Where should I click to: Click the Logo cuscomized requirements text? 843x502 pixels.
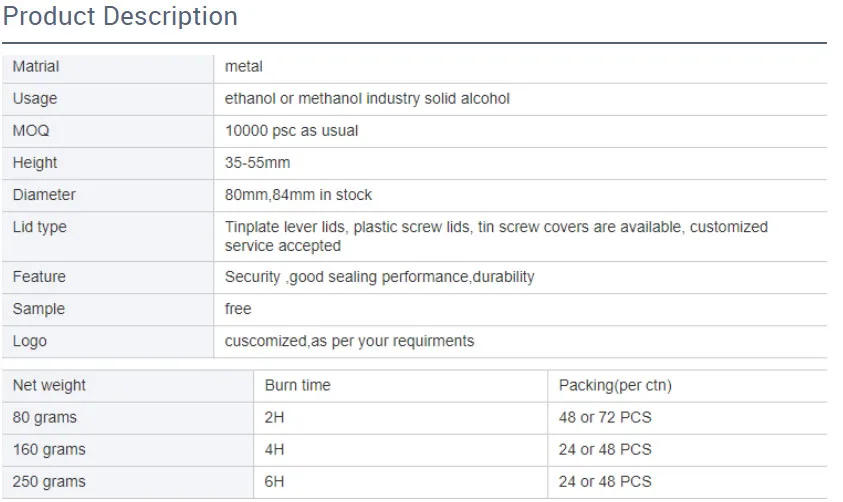pos(349,341)
